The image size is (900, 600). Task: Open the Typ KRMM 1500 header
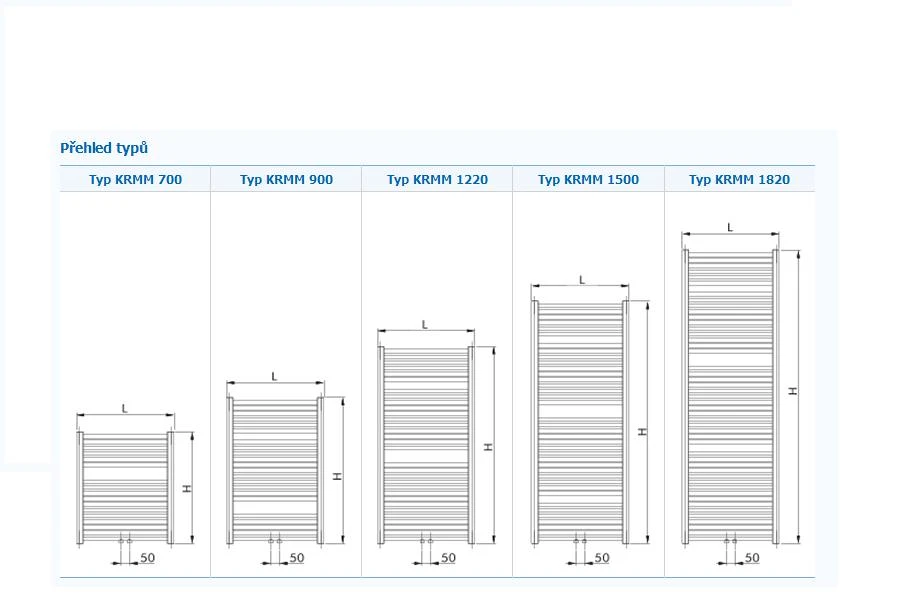point(588,180)
